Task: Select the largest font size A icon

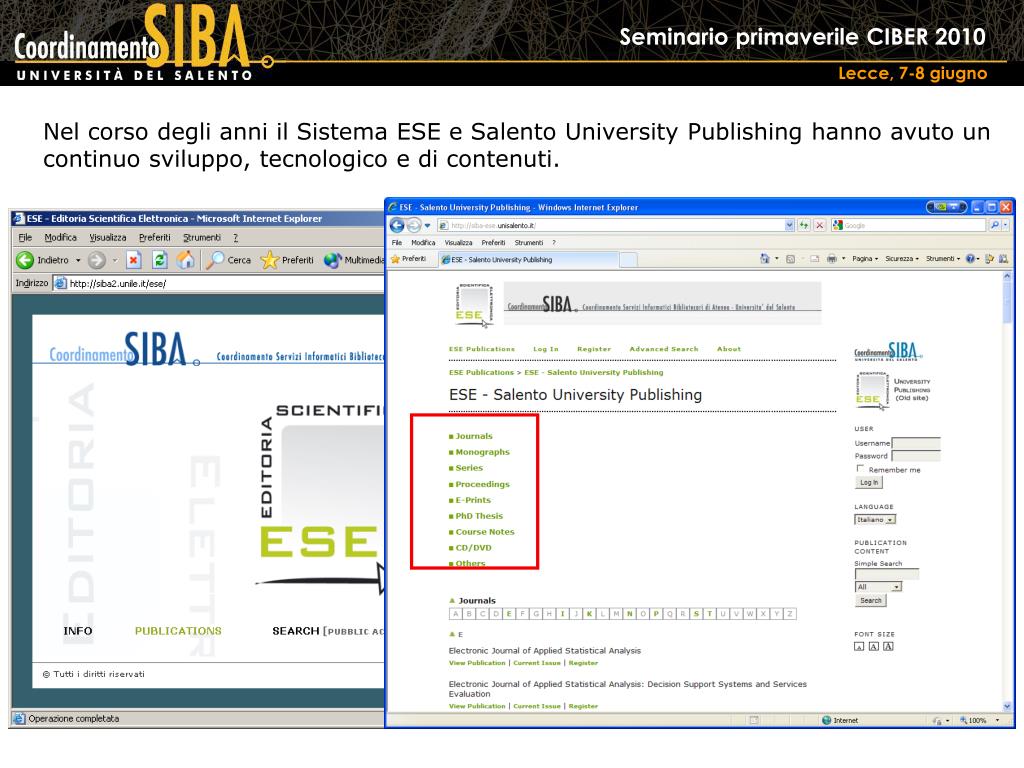Action: tap(888, 647)
